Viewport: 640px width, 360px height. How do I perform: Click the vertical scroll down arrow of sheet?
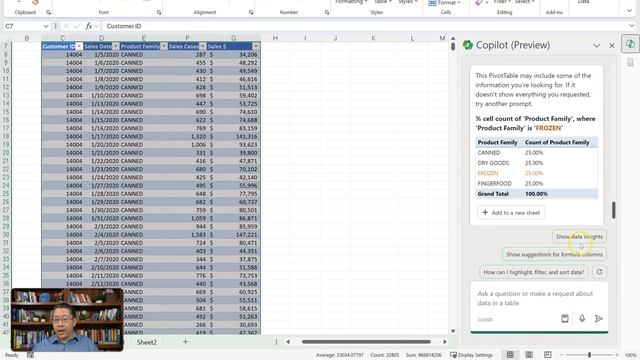click(453, 331)
